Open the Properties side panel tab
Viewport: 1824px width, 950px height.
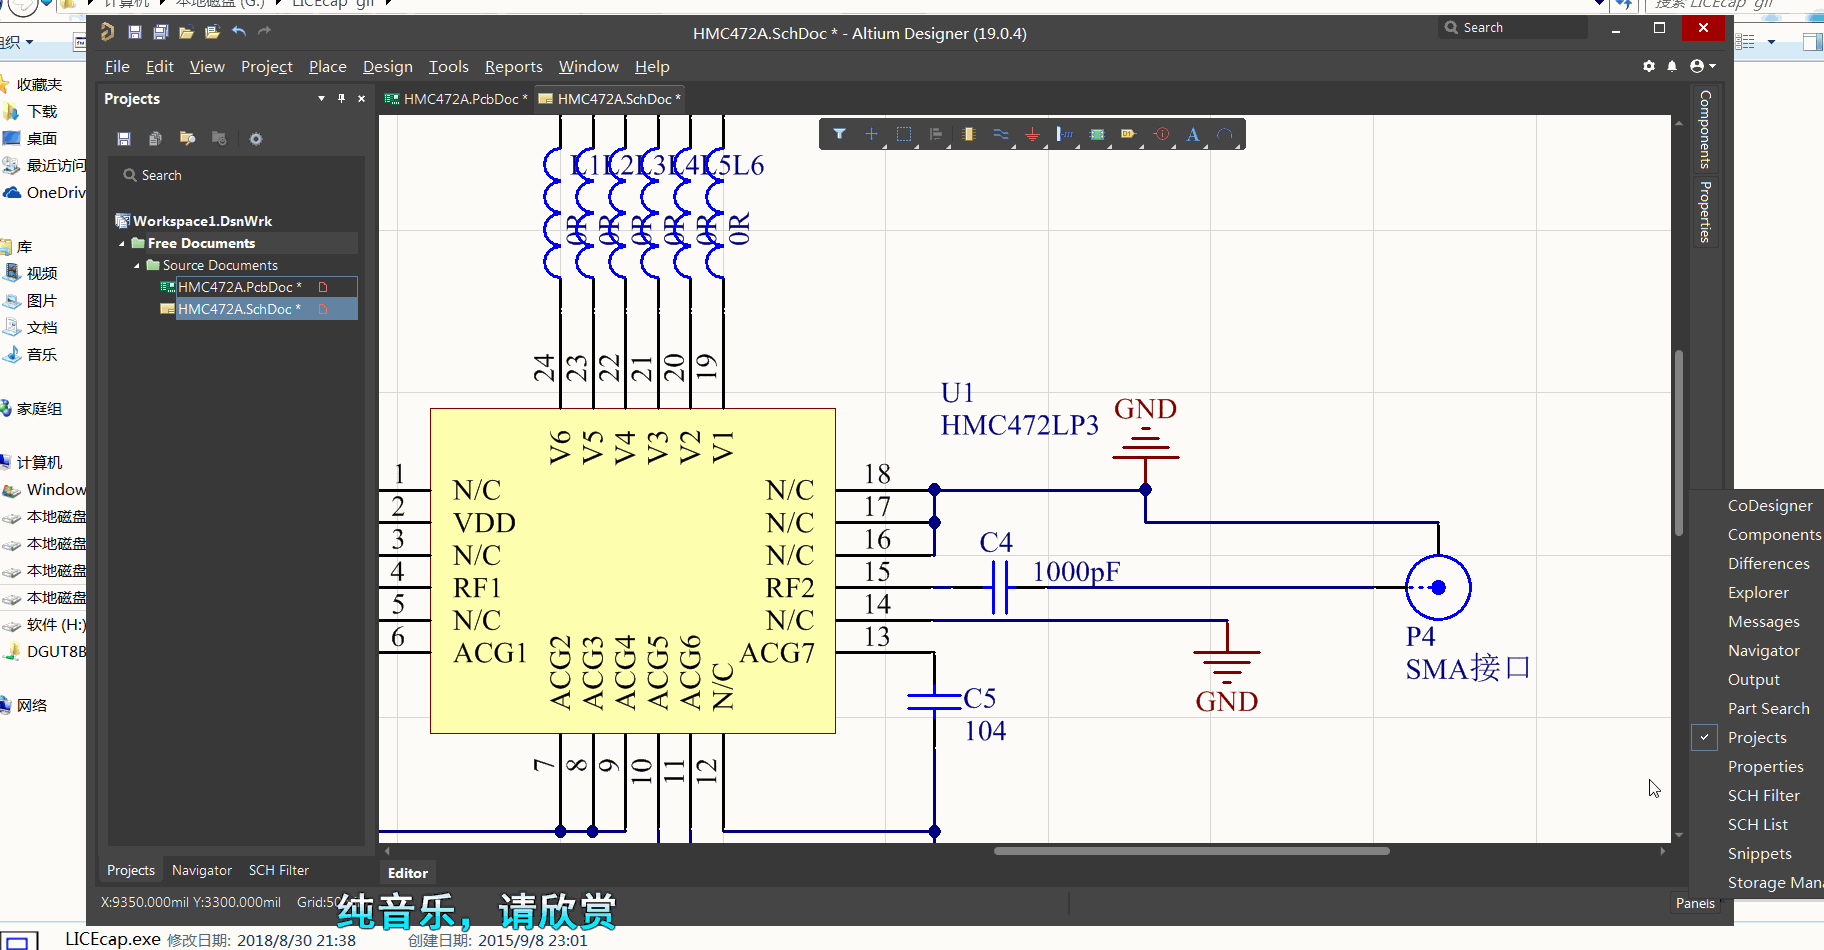[x=1705, y=212]
